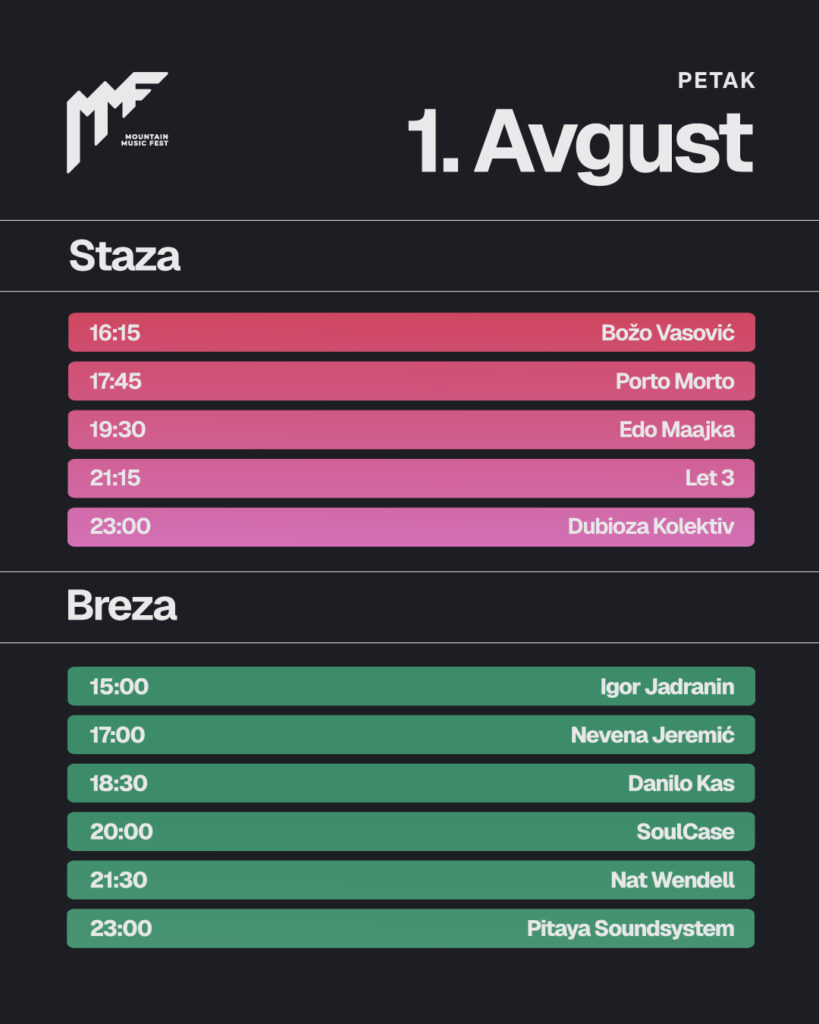Screen dimensions: 819x1024
Task: Click the PETAK day label
Action: coord(716,81)
